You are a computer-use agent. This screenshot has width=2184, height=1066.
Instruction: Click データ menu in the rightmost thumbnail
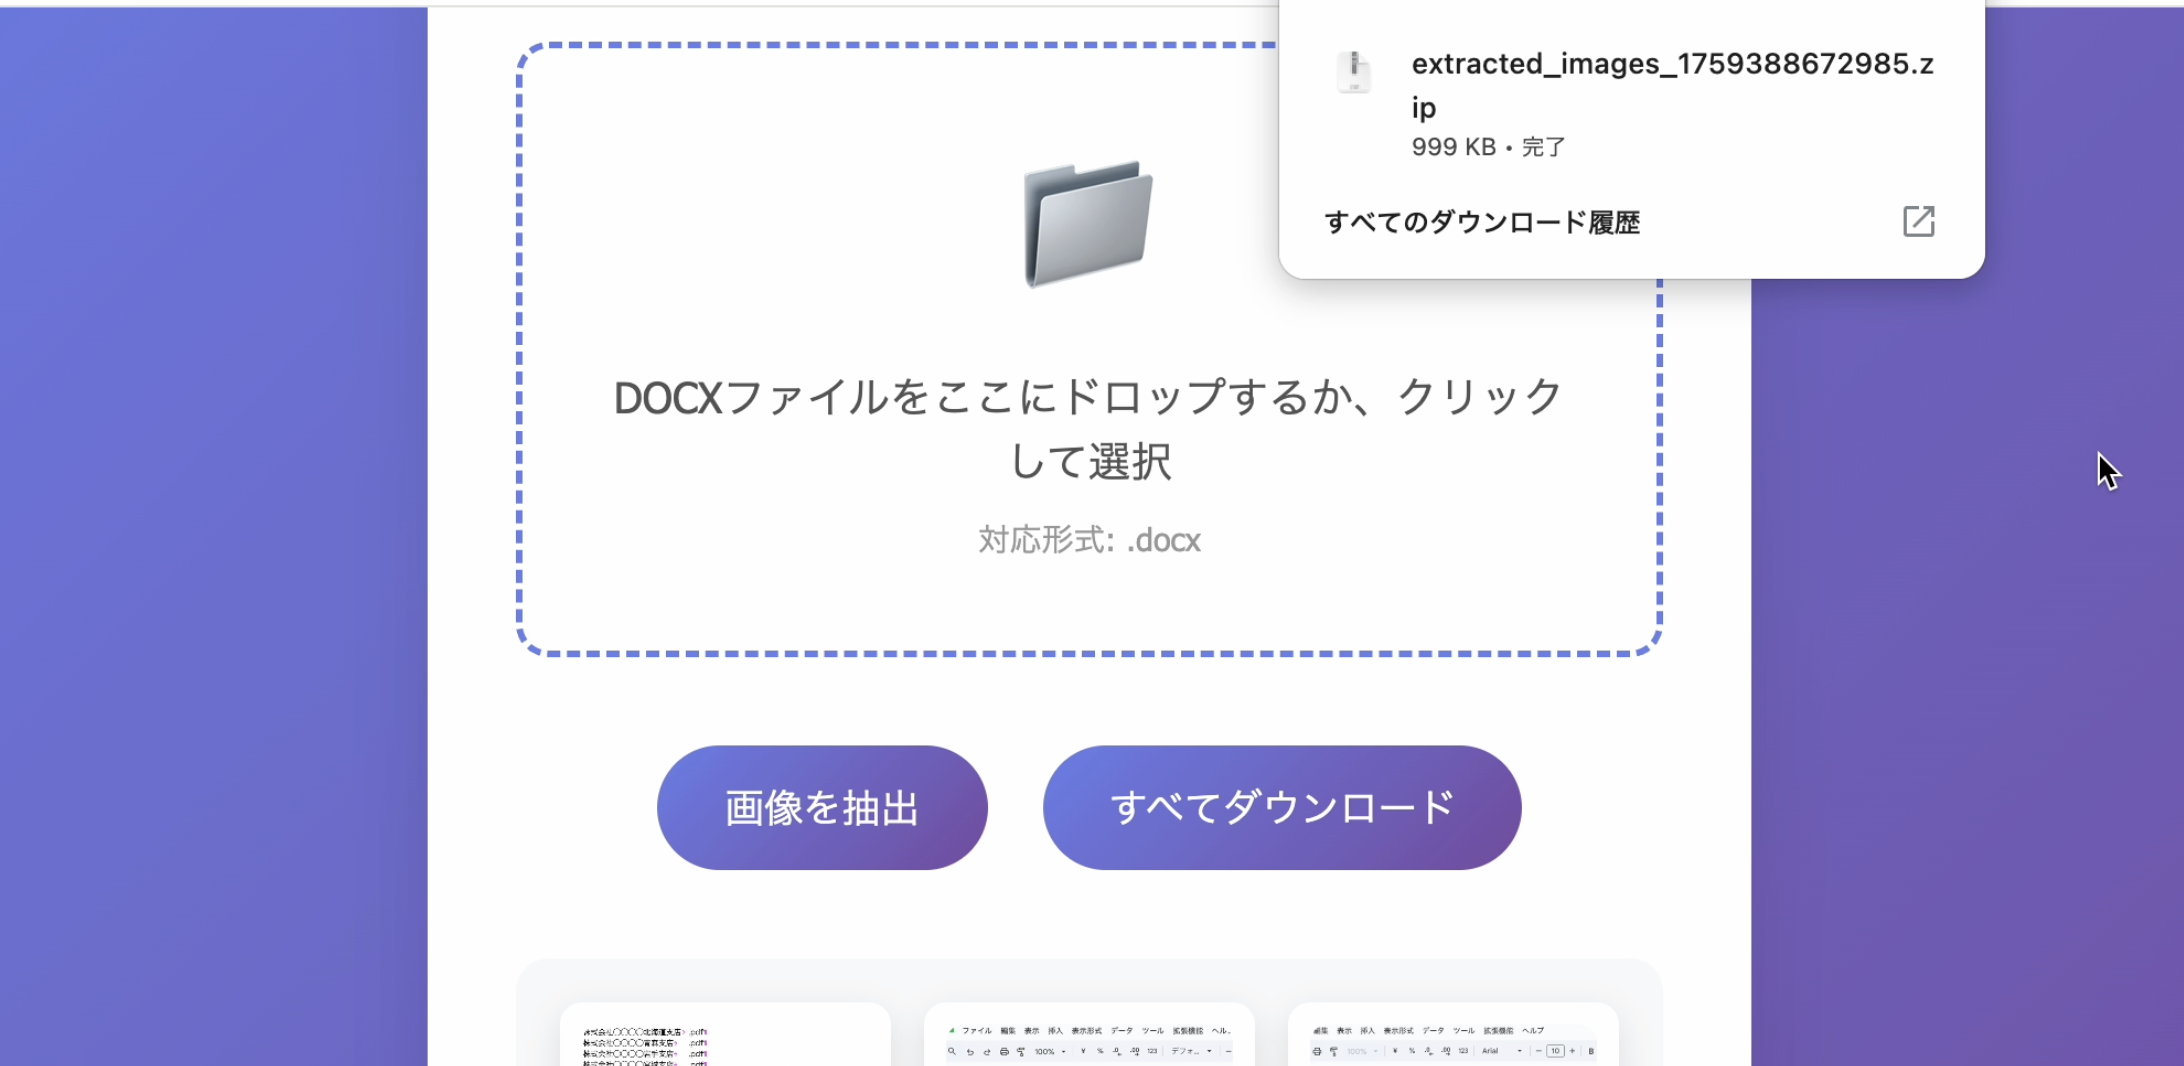coord(1433,1030)
